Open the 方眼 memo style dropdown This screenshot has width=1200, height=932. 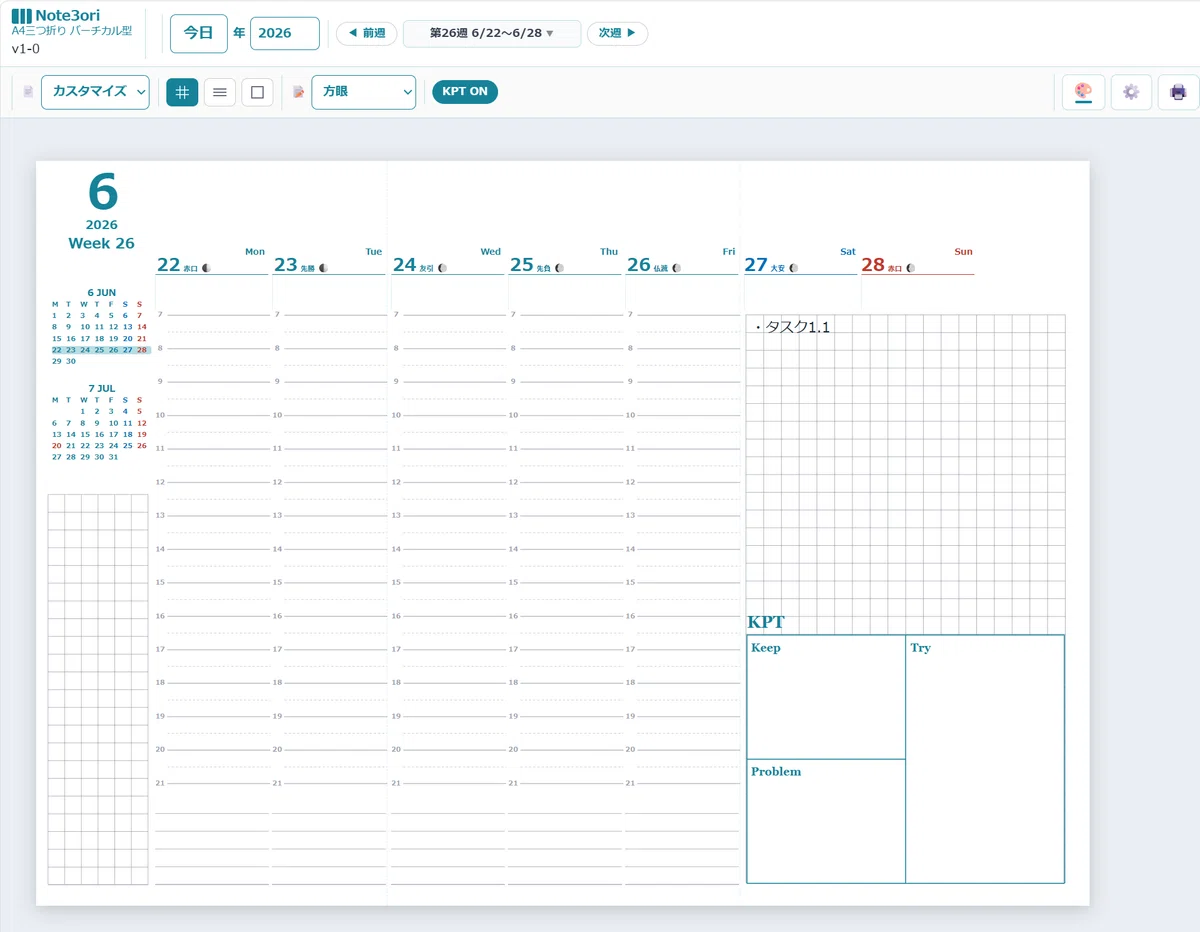(363, 92)
